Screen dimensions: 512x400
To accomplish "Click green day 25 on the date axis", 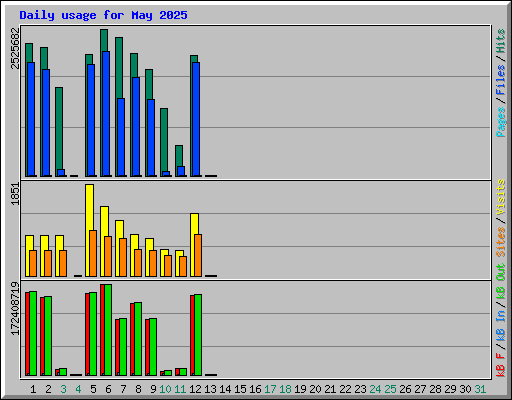I will click(x=390, y=389).
